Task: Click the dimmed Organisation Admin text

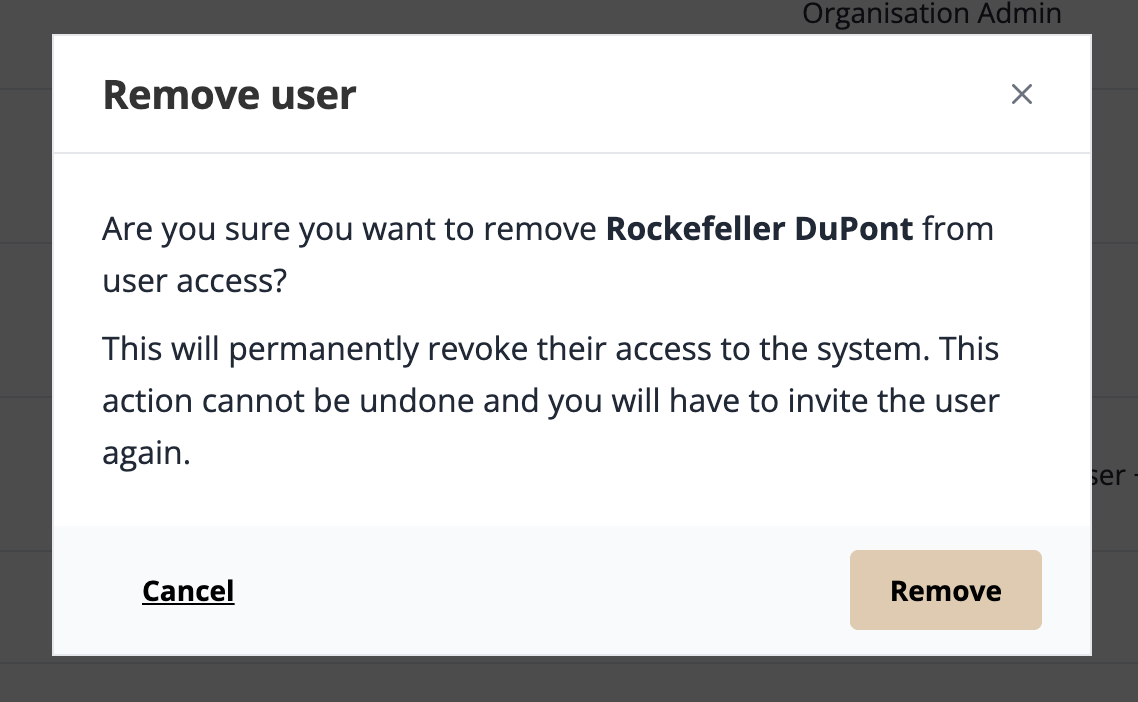Action: pos(932,14)
